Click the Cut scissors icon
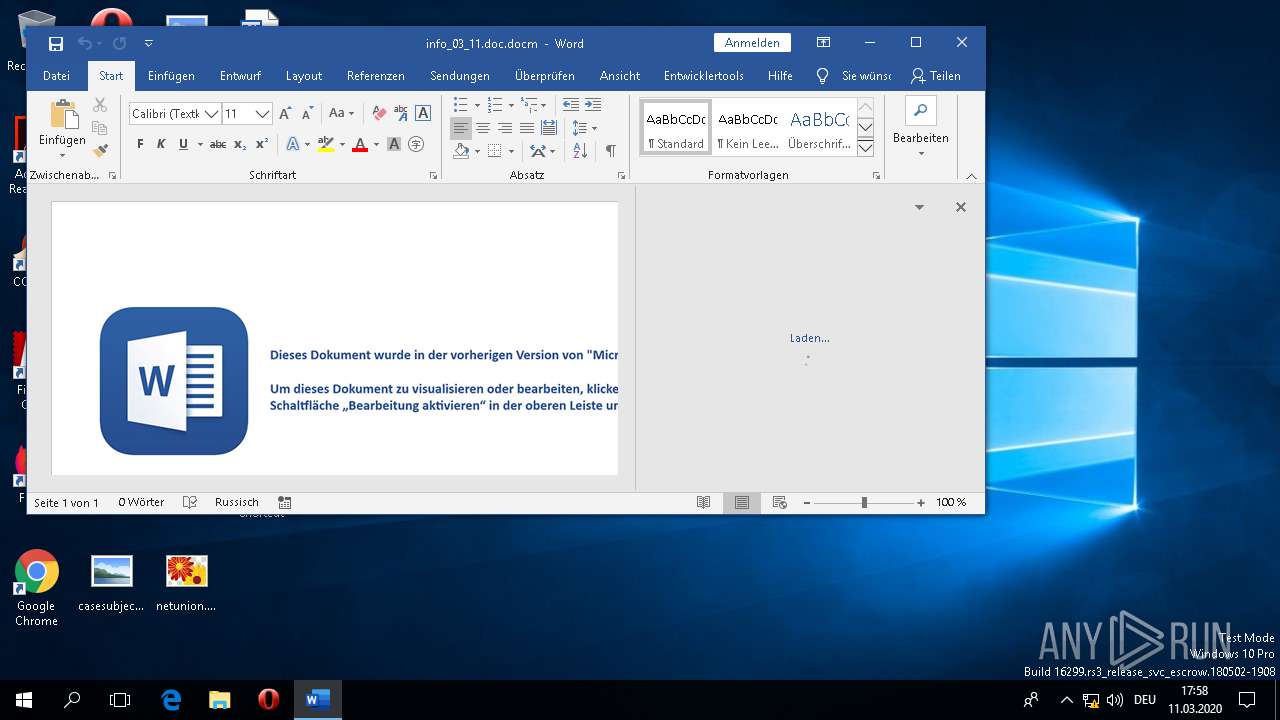1280x720 pixels. (100, 105)
